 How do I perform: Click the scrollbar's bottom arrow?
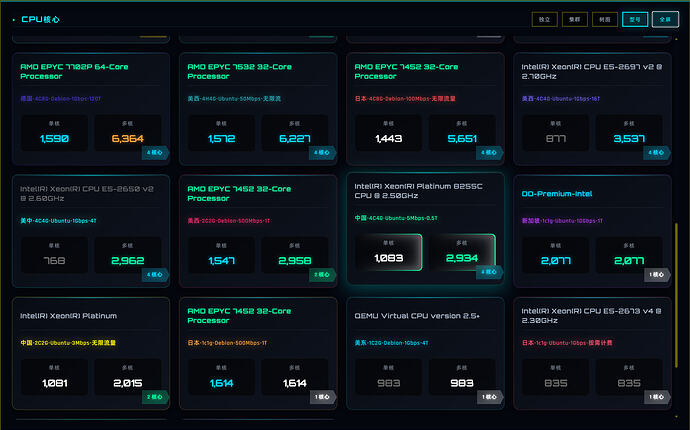(x=676, y=416)
